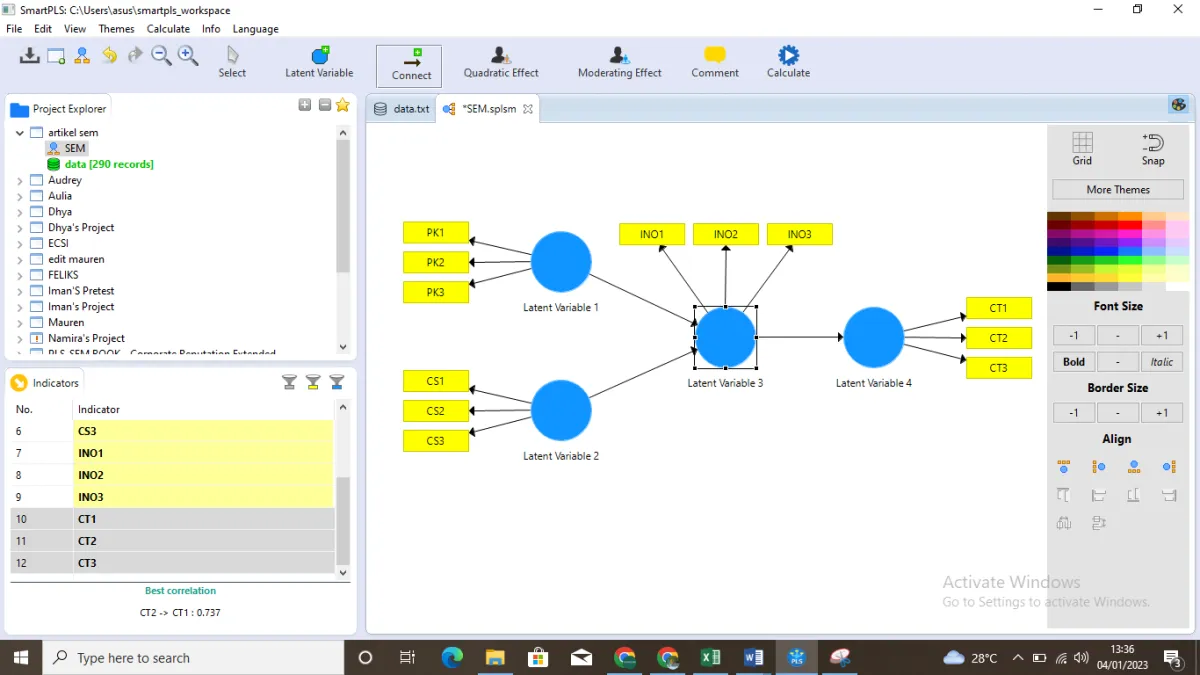Choose the Latent Variable tool
1200x675 pixels.
(x=319, y=62)
